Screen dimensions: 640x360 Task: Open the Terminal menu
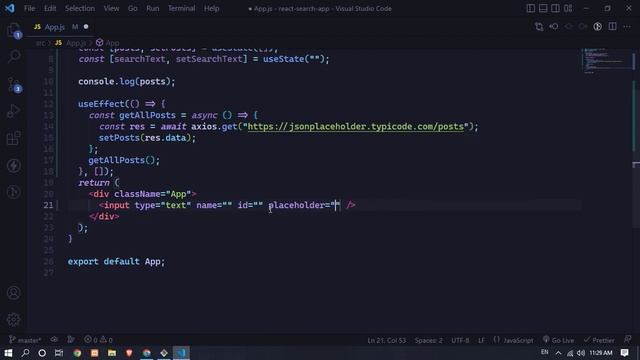click(x=181, y=8)
